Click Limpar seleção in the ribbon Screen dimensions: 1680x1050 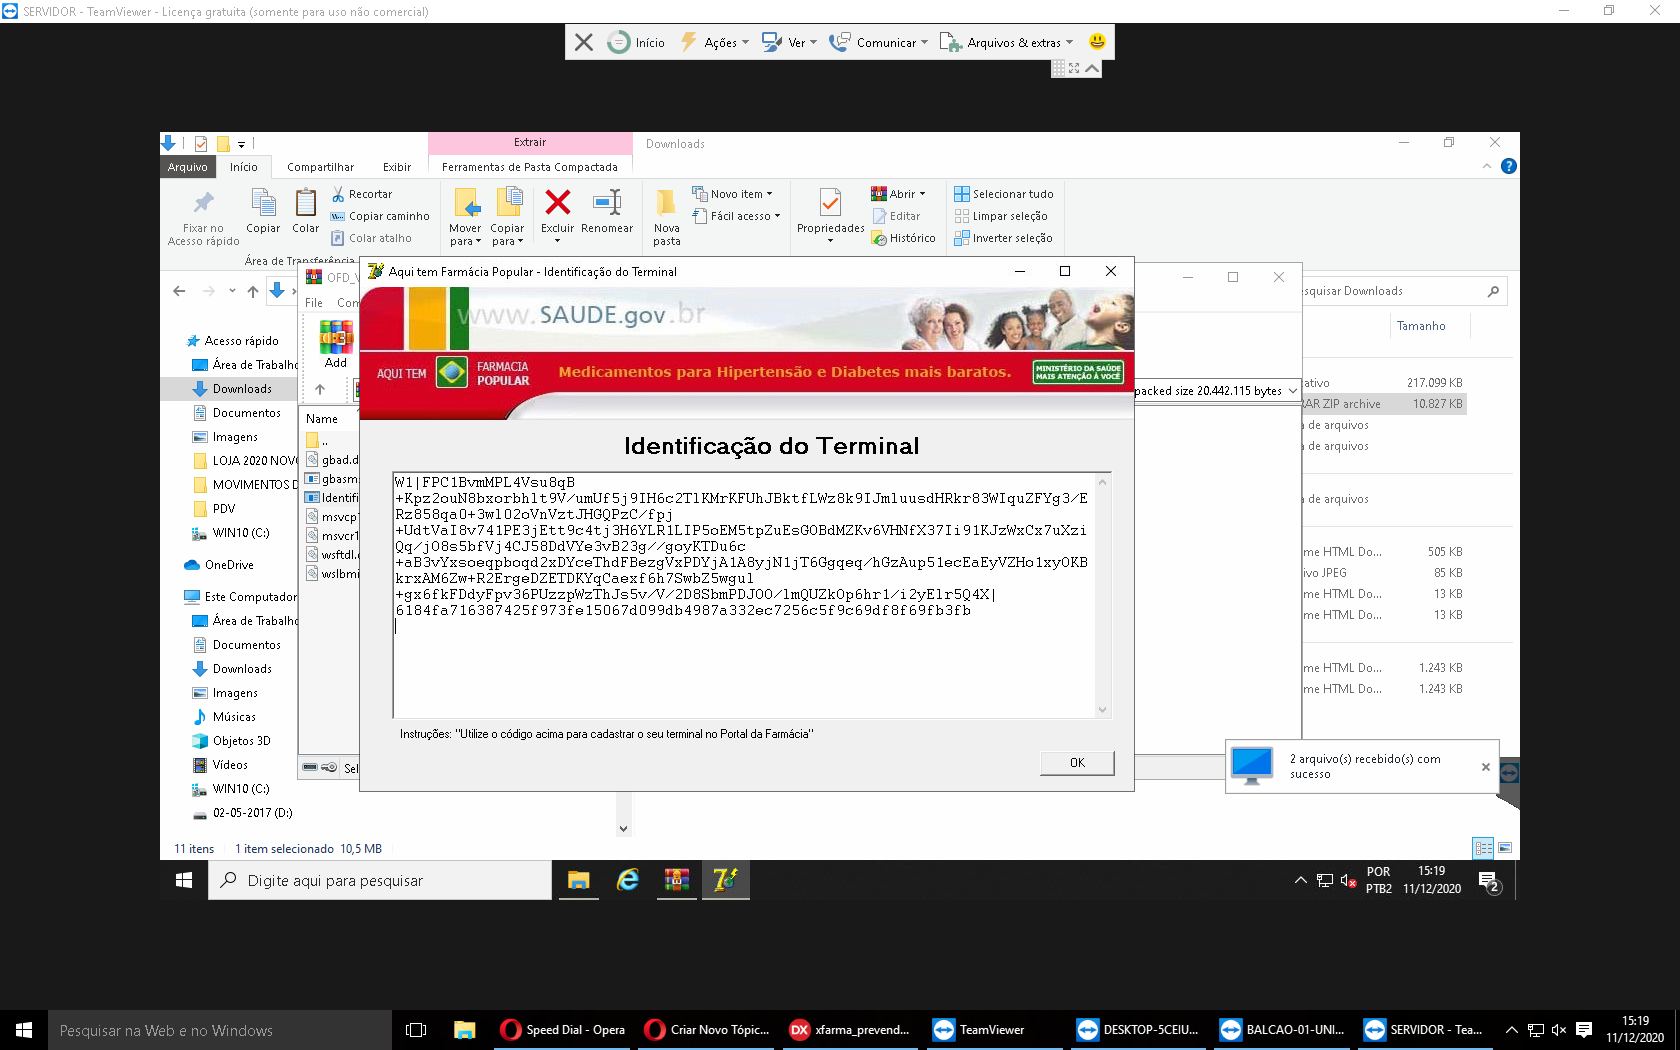[1000, 216]
